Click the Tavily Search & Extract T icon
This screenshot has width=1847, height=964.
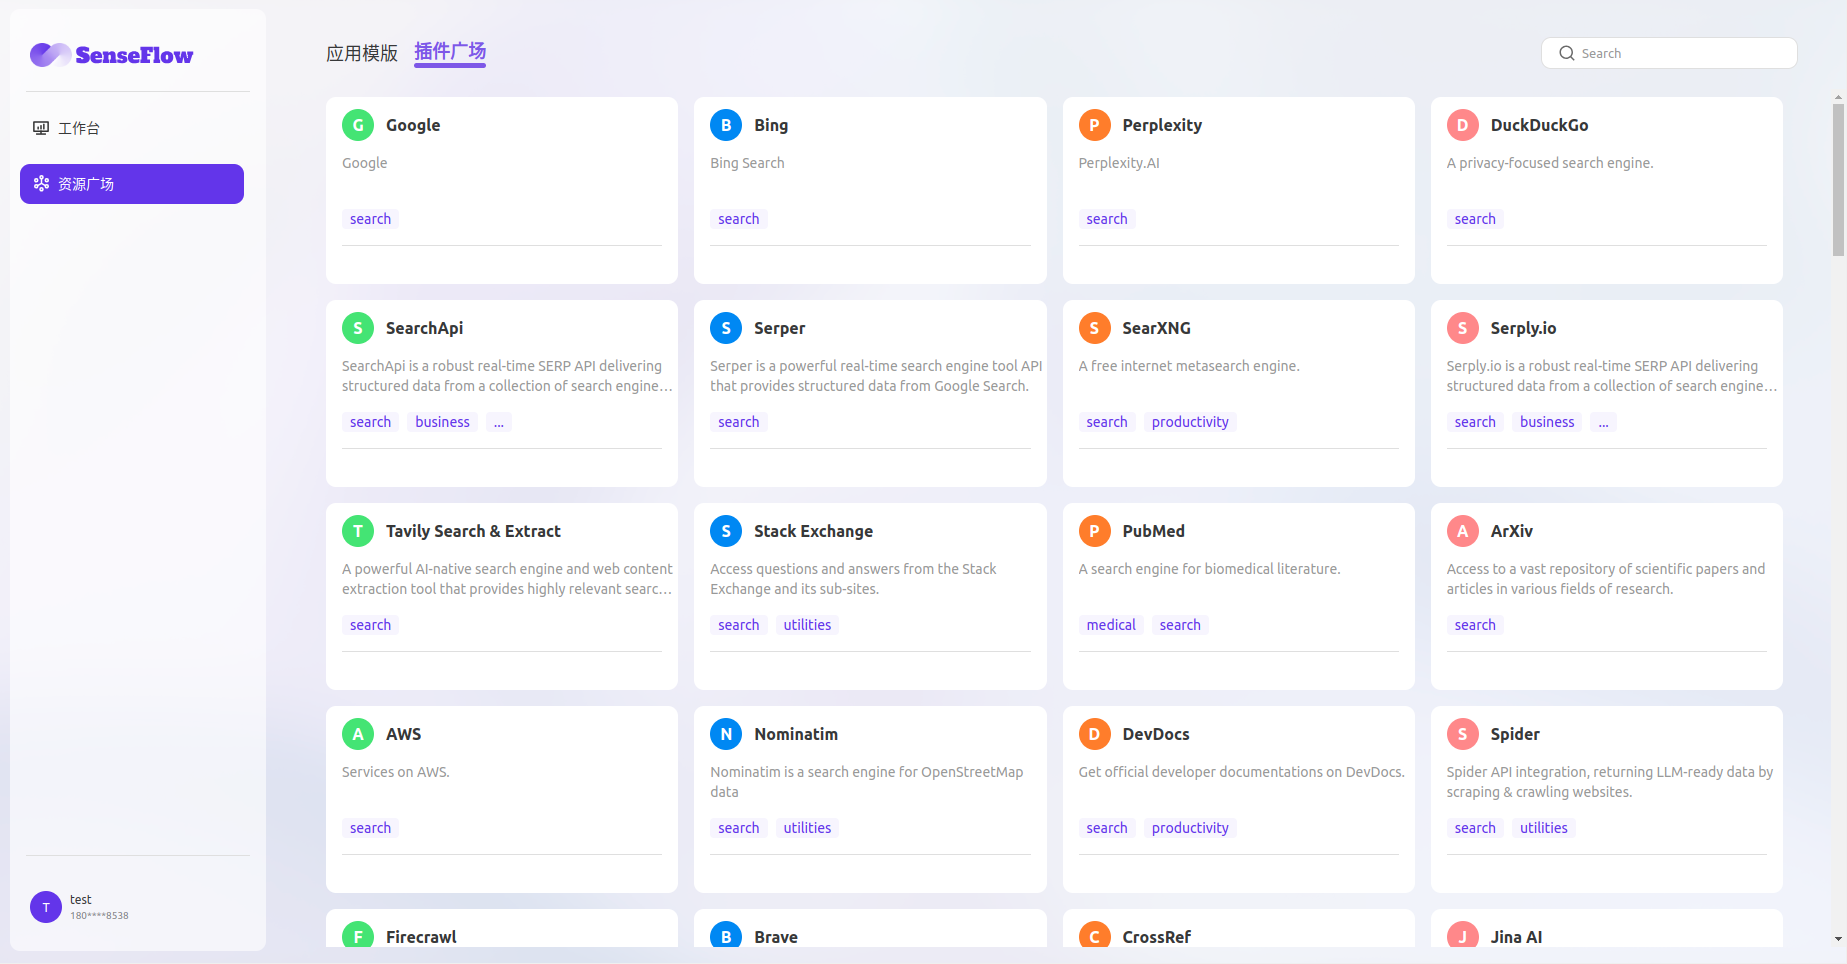point(358,531)
